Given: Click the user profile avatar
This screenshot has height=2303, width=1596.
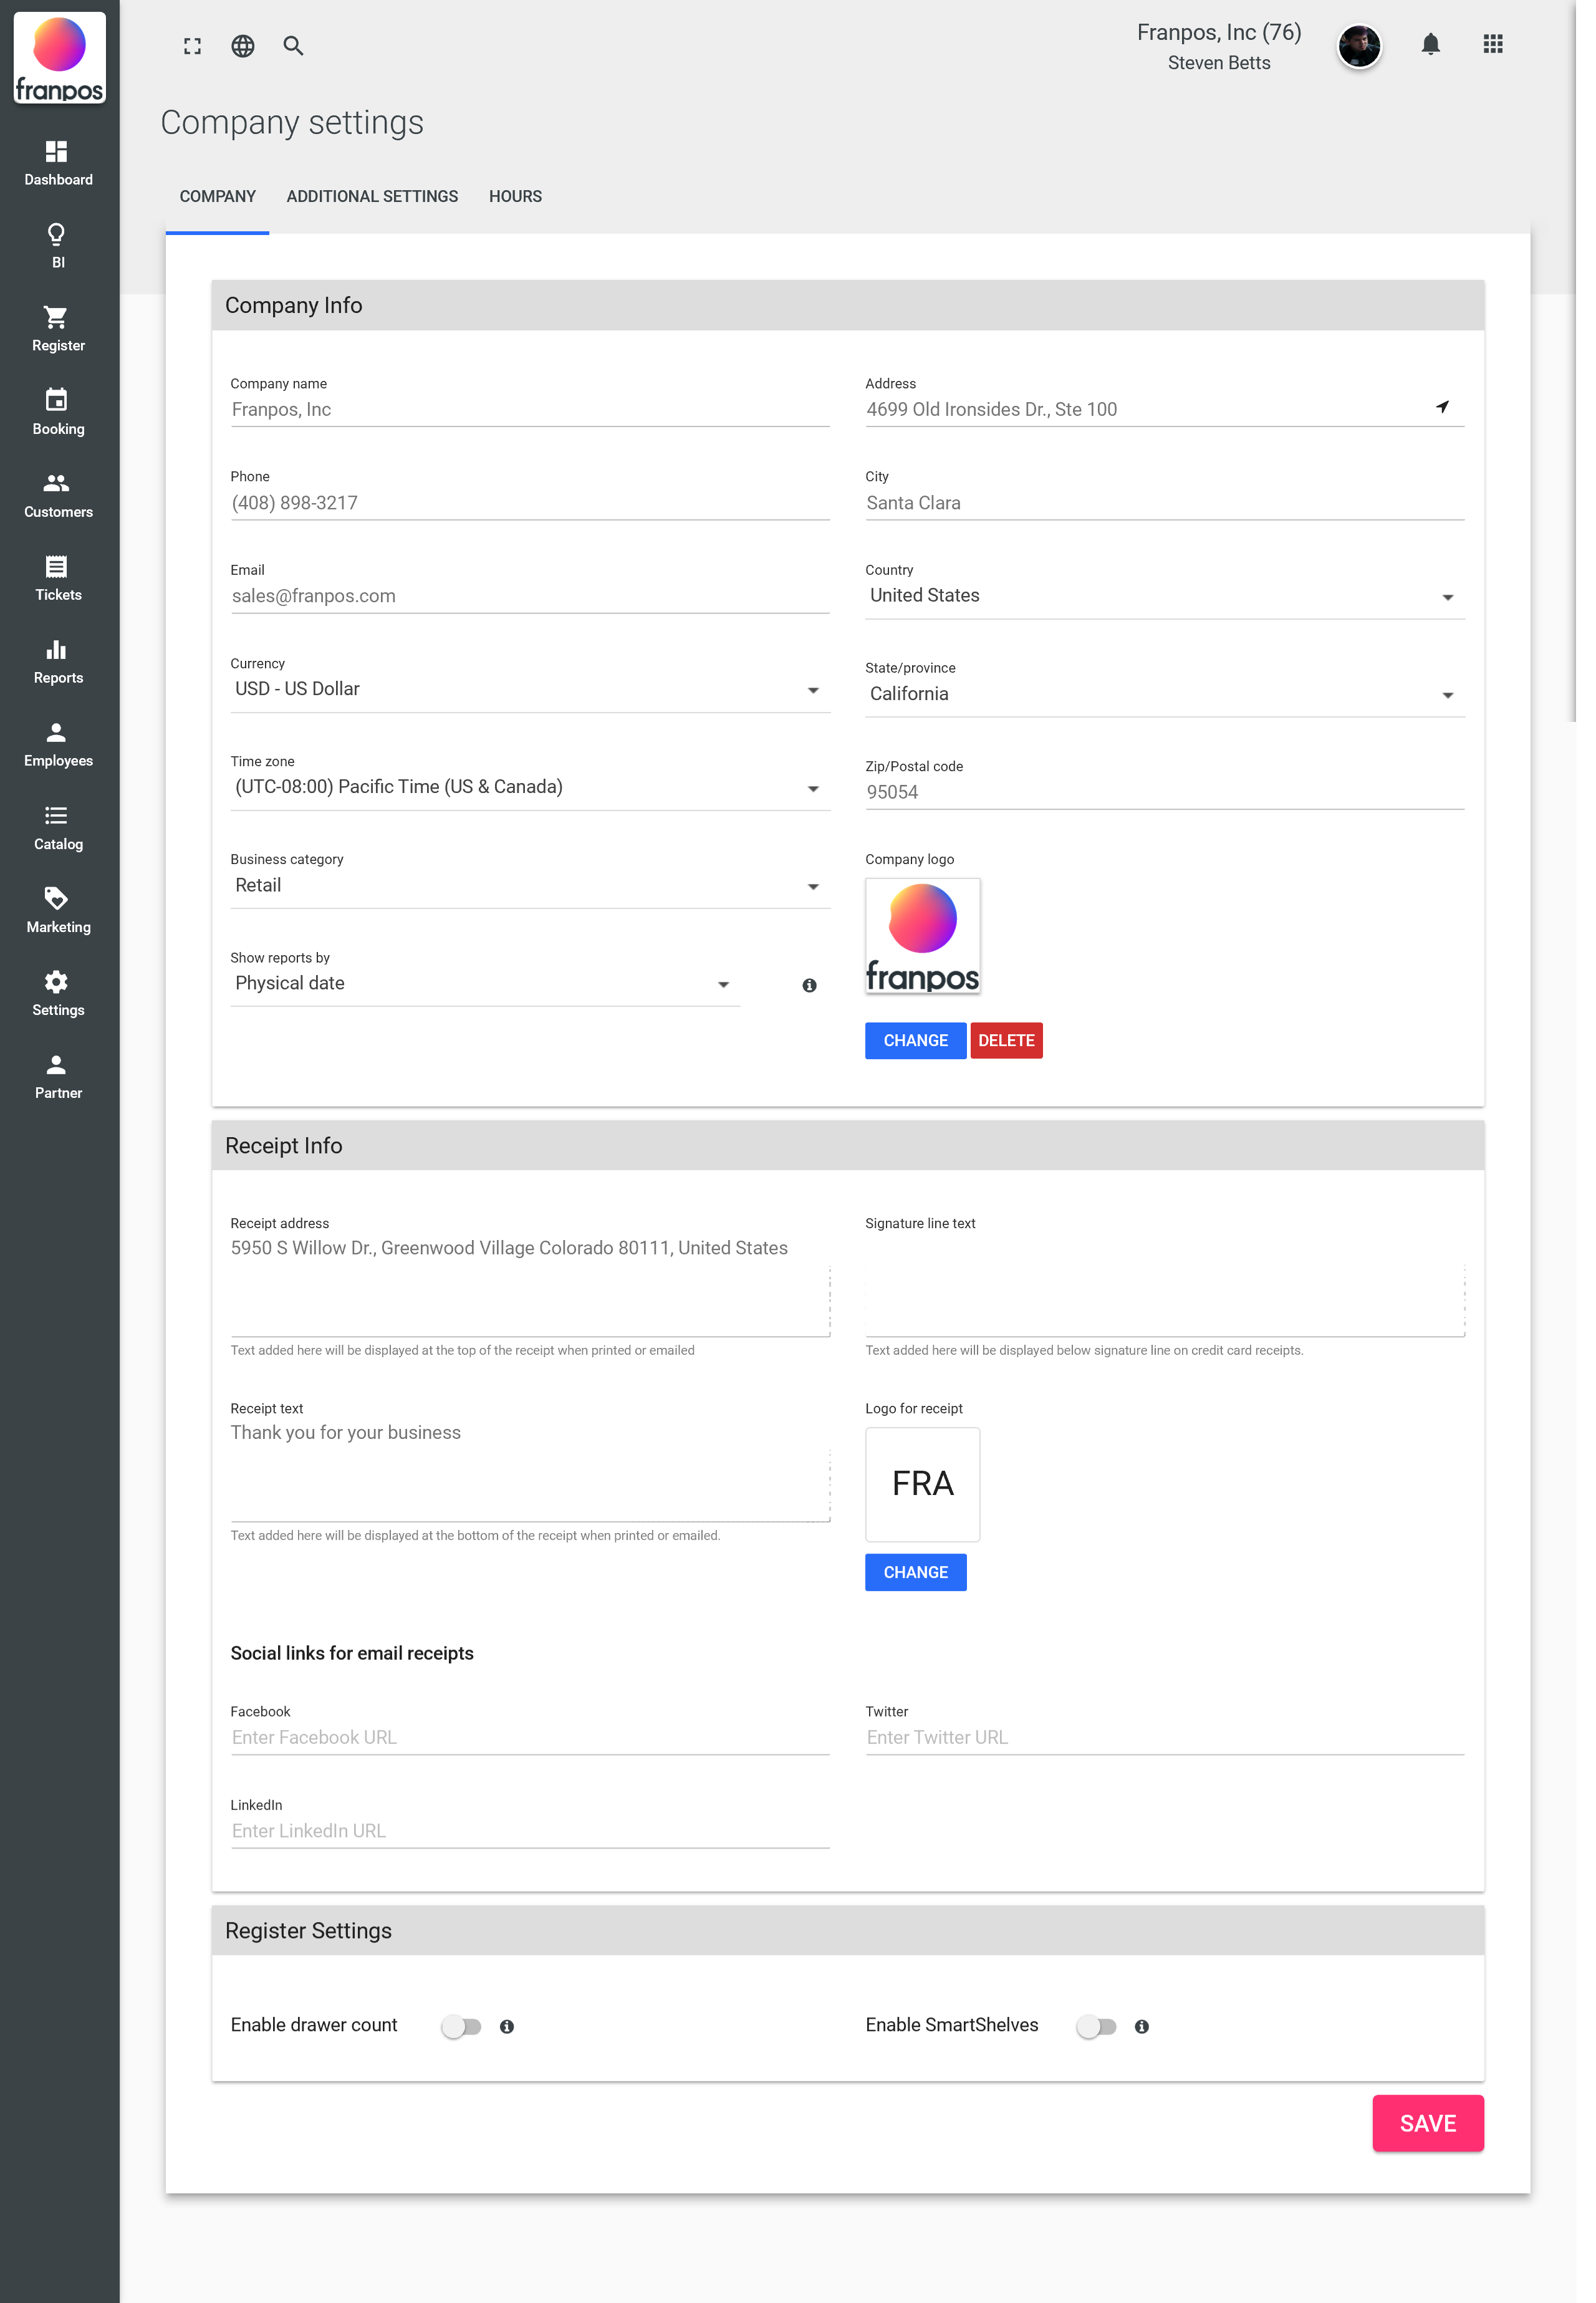Looking at the screenshot, I should [1359, 46].
